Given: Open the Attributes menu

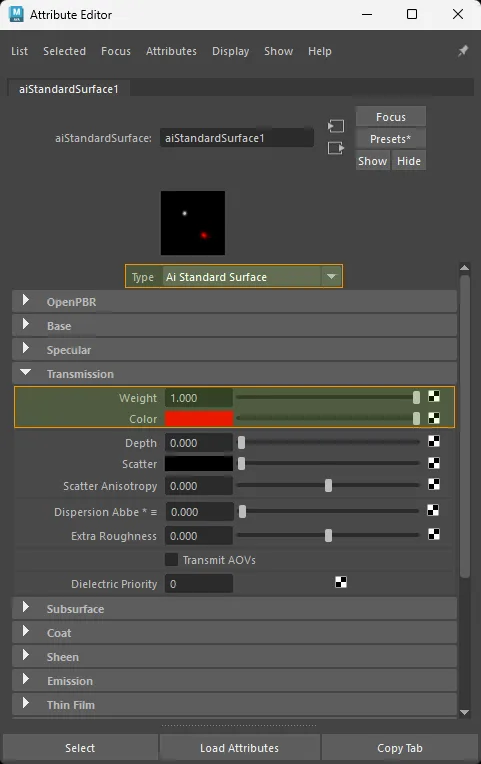Looking at the screenshot, I should tap(172, 51).
